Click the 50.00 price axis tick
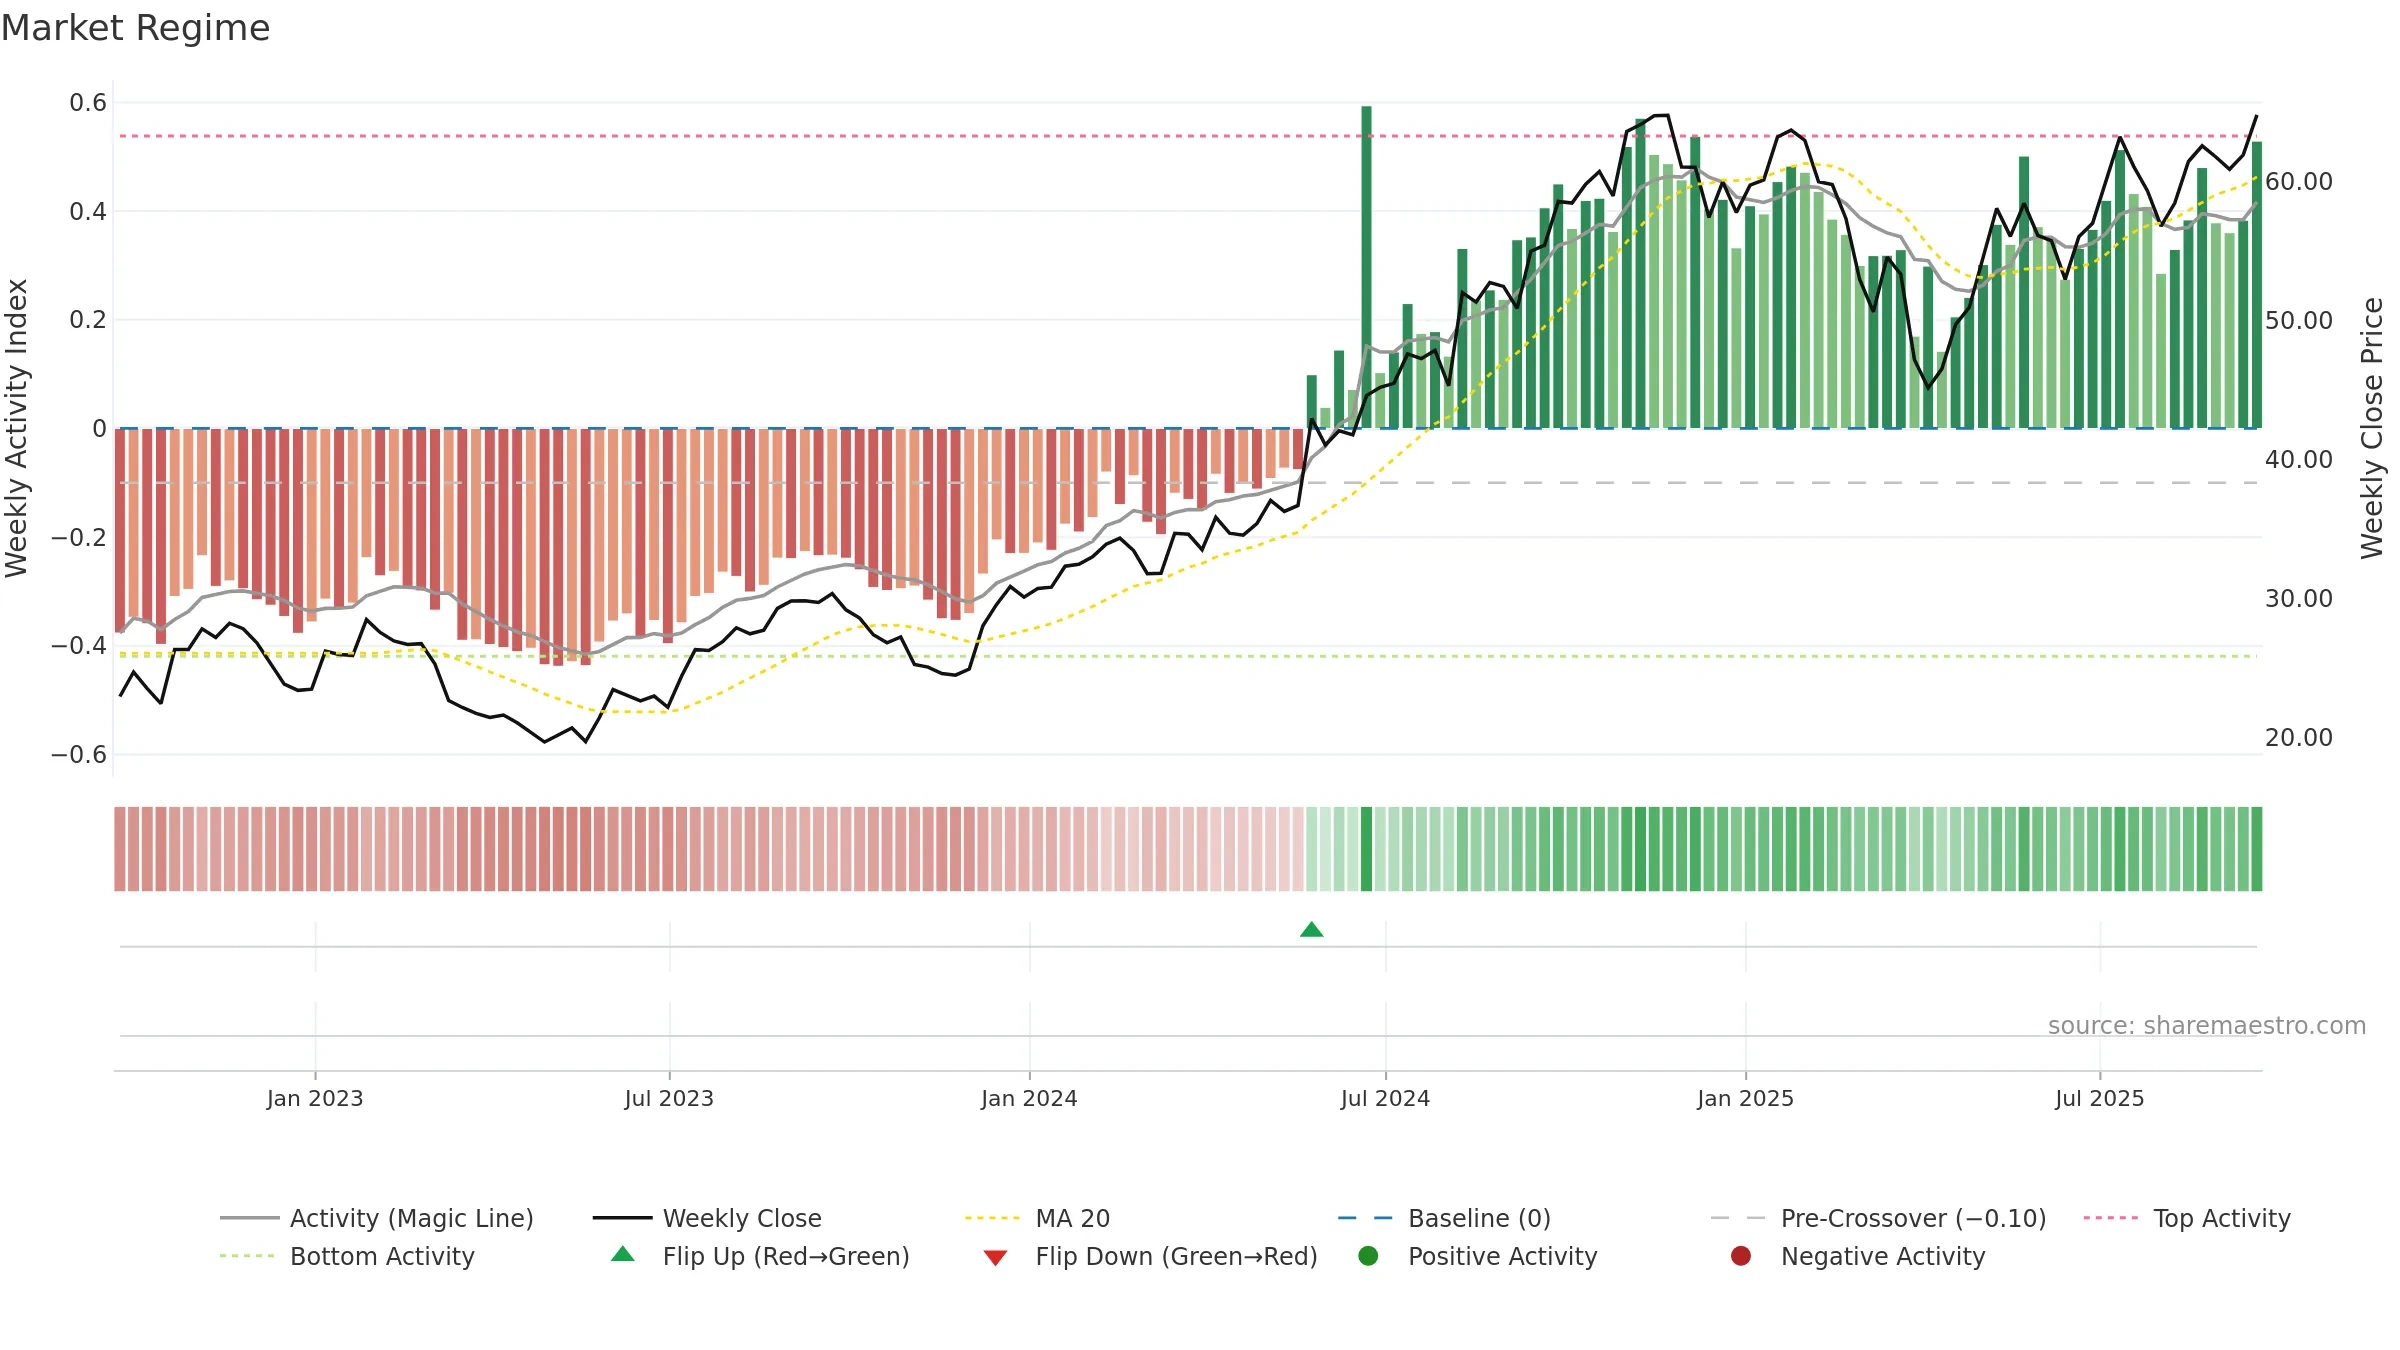2400x1350 pixels. [2299, 321]
